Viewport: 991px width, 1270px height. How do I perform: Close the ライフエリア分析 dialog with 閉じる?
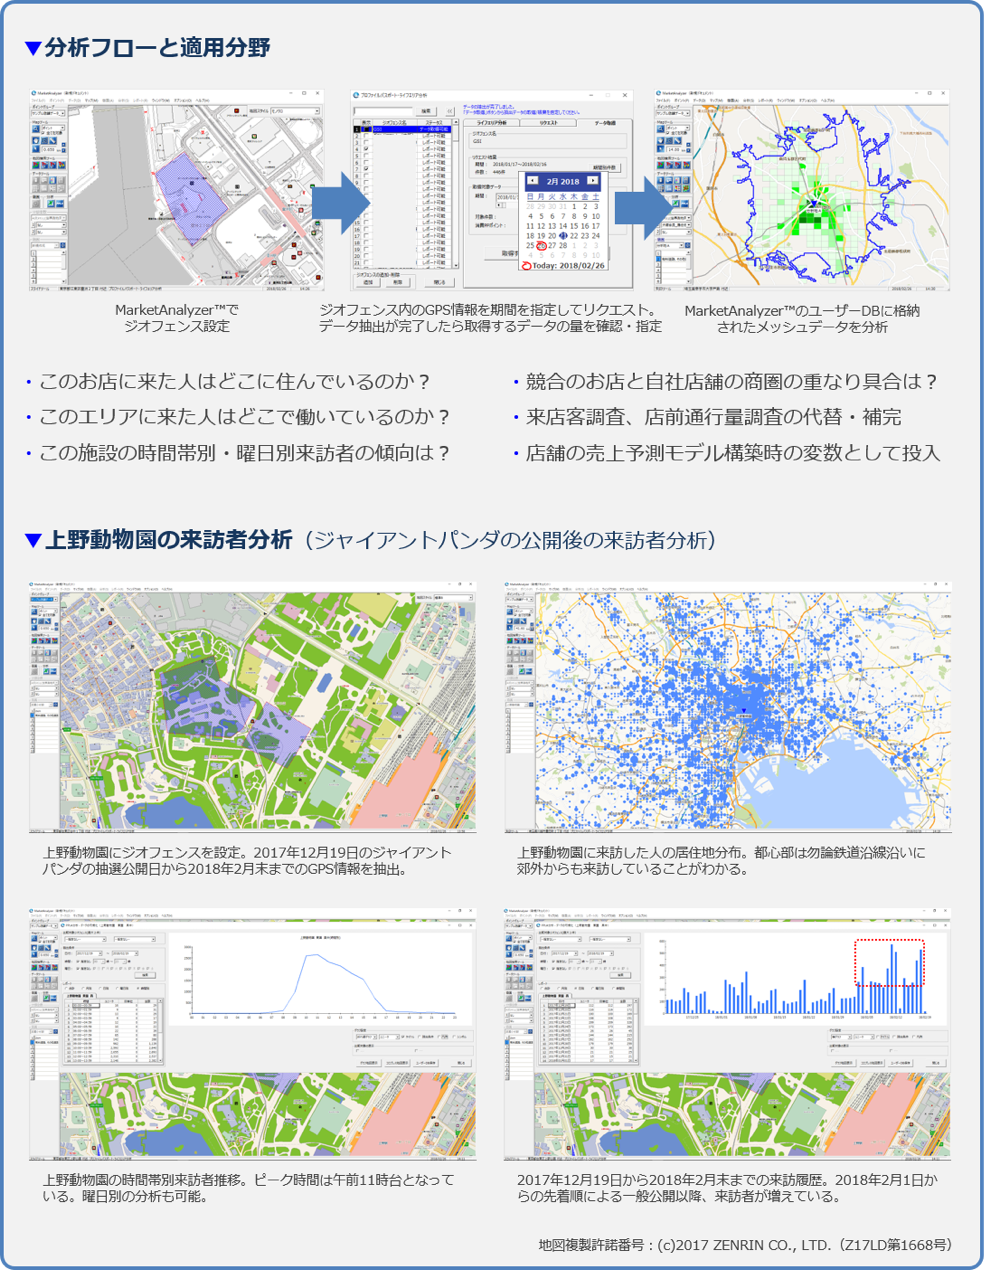[x=439, y=283]
